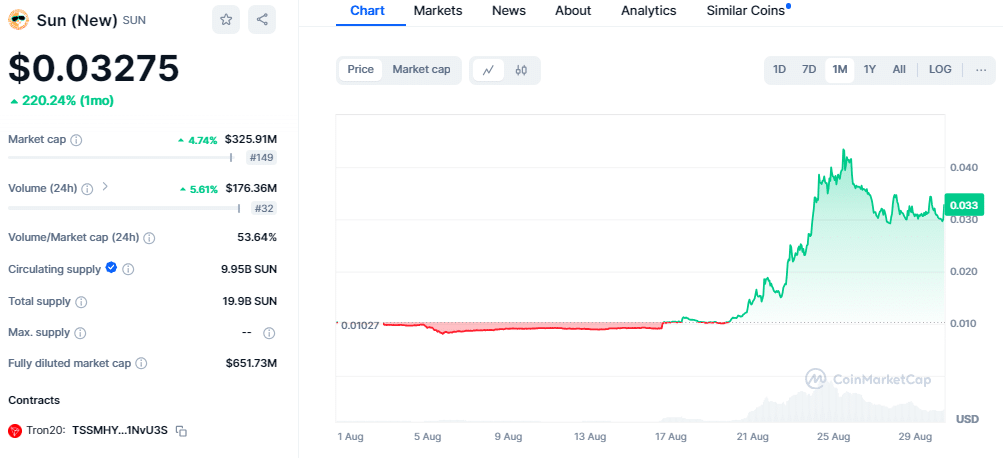Viewport: 1003px width, 458px height.
Task: Set chart range to 7D
Action: pos(809,70)
